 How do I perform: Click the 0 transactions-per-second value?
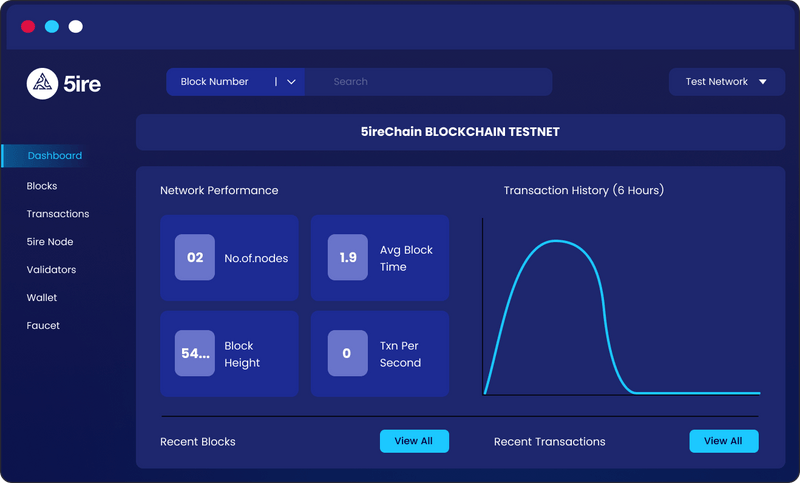point(347,353)
